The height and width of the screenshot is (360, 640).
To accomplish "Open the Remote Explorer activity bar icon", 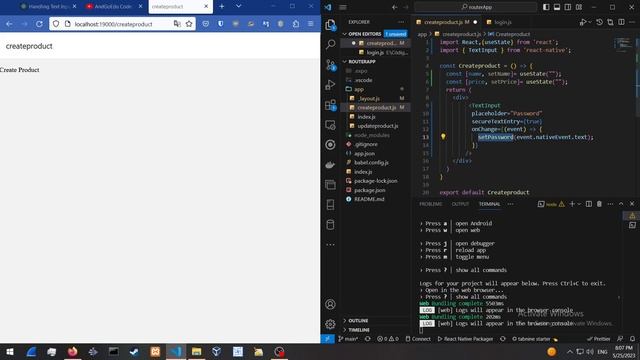I will pyautogui.click(x=330, y=125).
